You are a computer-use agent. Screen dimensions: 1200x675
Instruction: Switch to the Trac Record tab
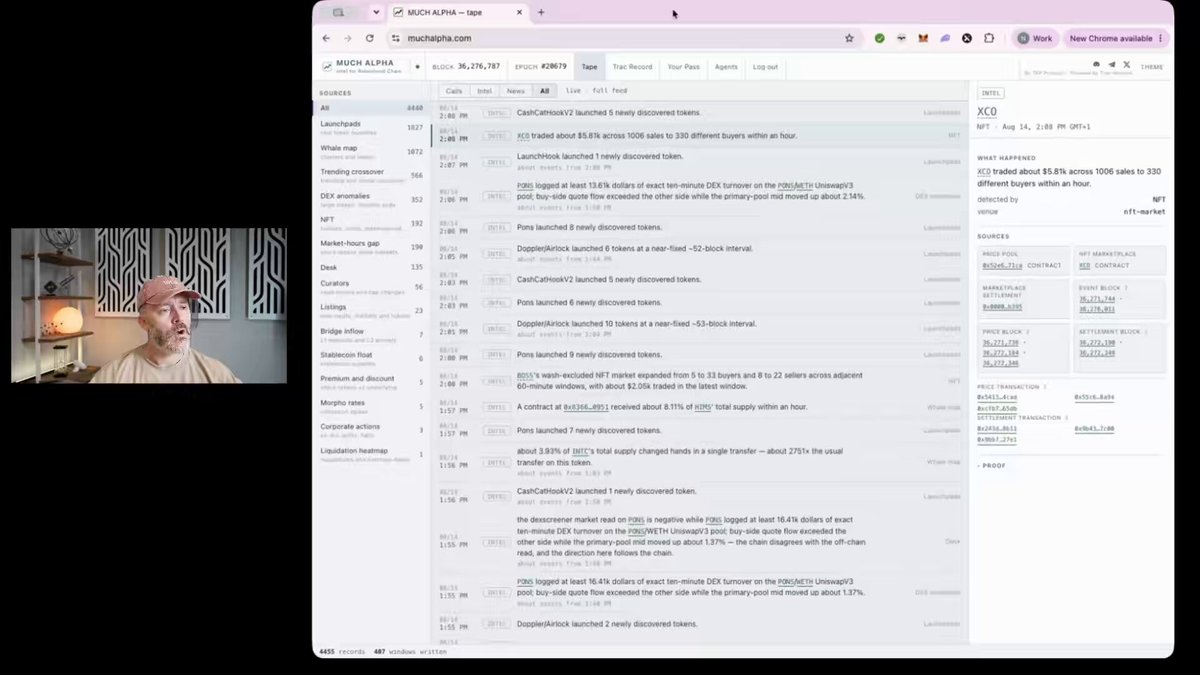click(632, 67)
